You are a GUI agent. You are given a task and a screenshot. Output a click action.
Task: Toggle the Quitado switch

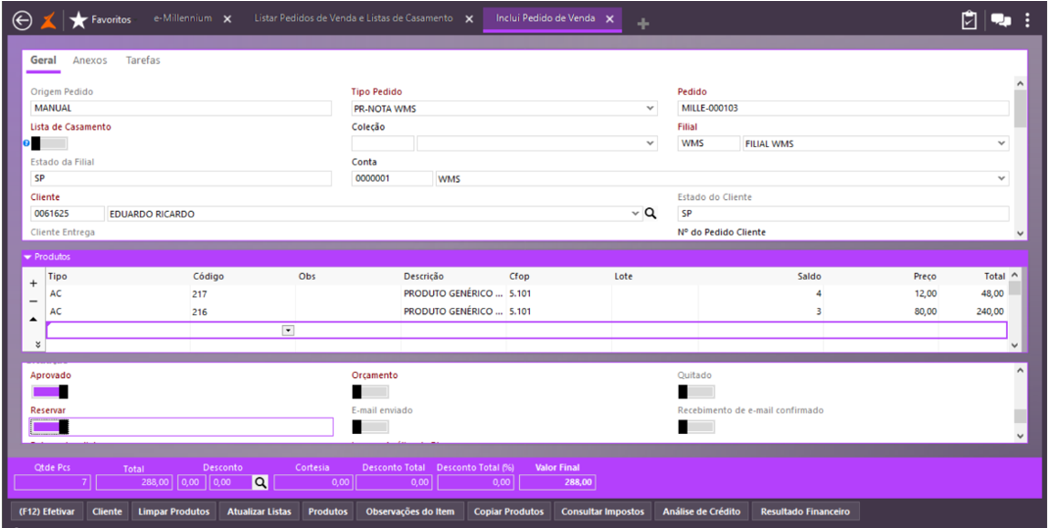(x=696, y=392)
